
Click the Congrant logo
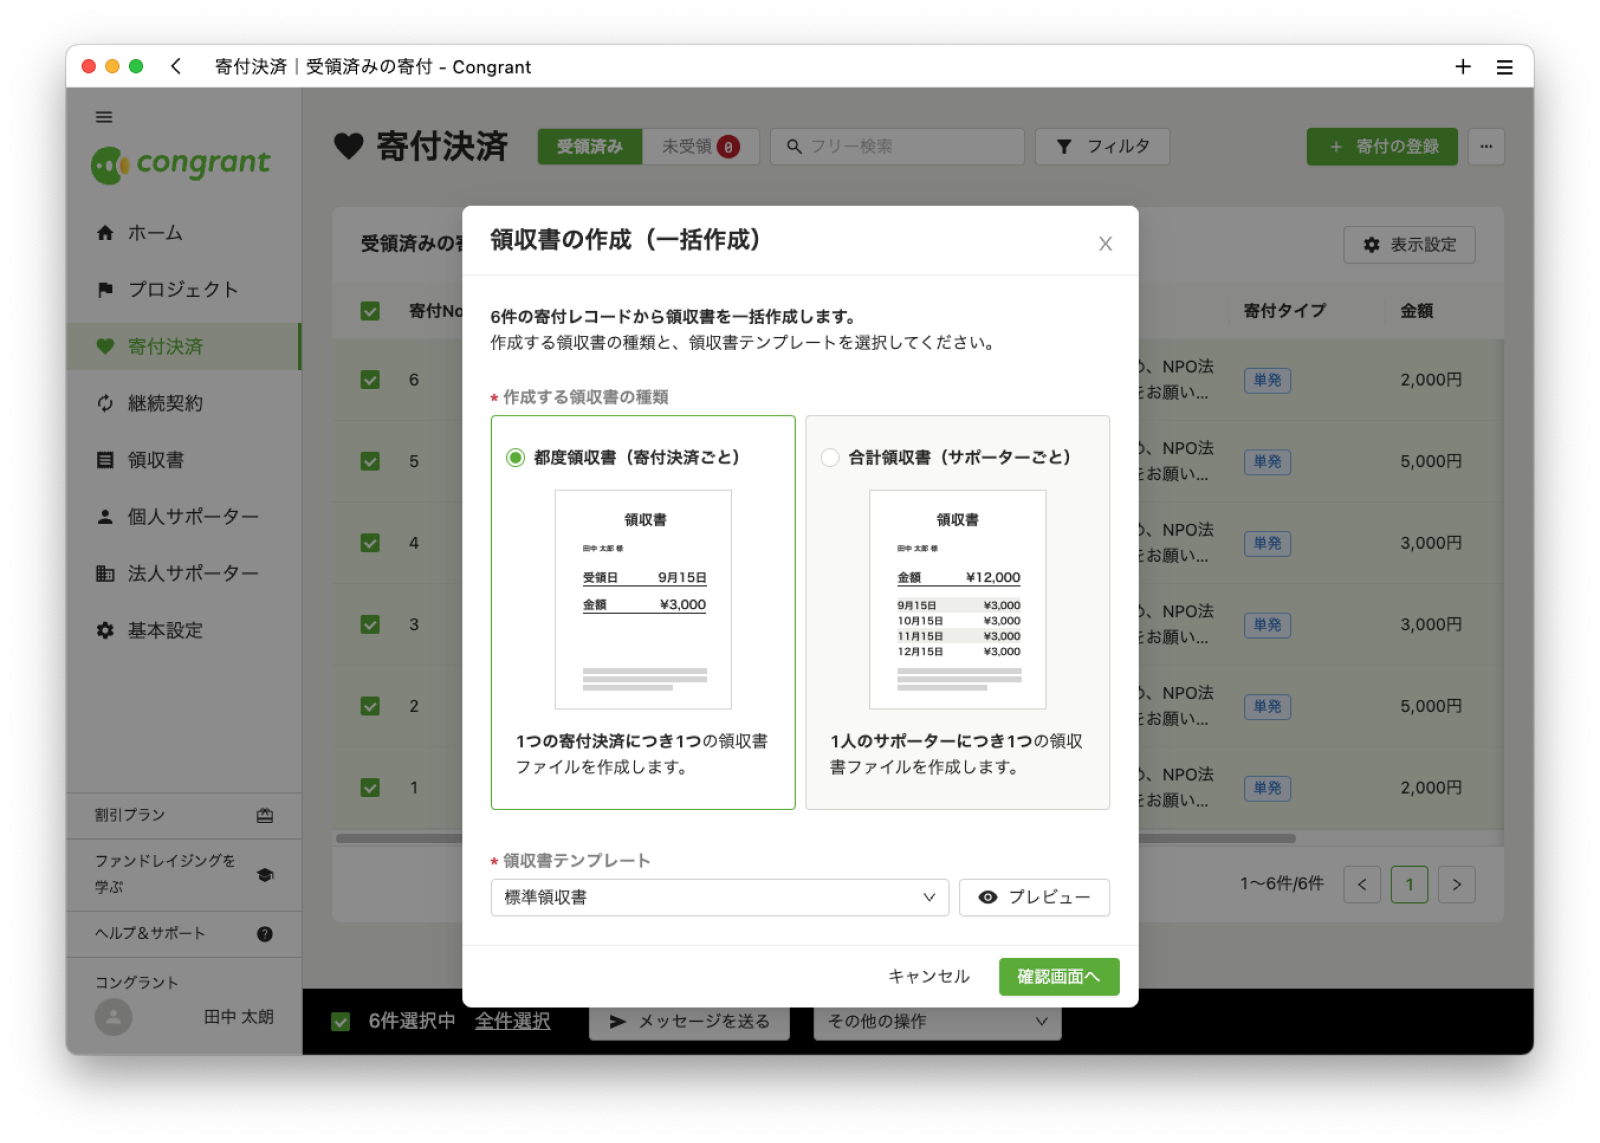(x=181, y=164)
